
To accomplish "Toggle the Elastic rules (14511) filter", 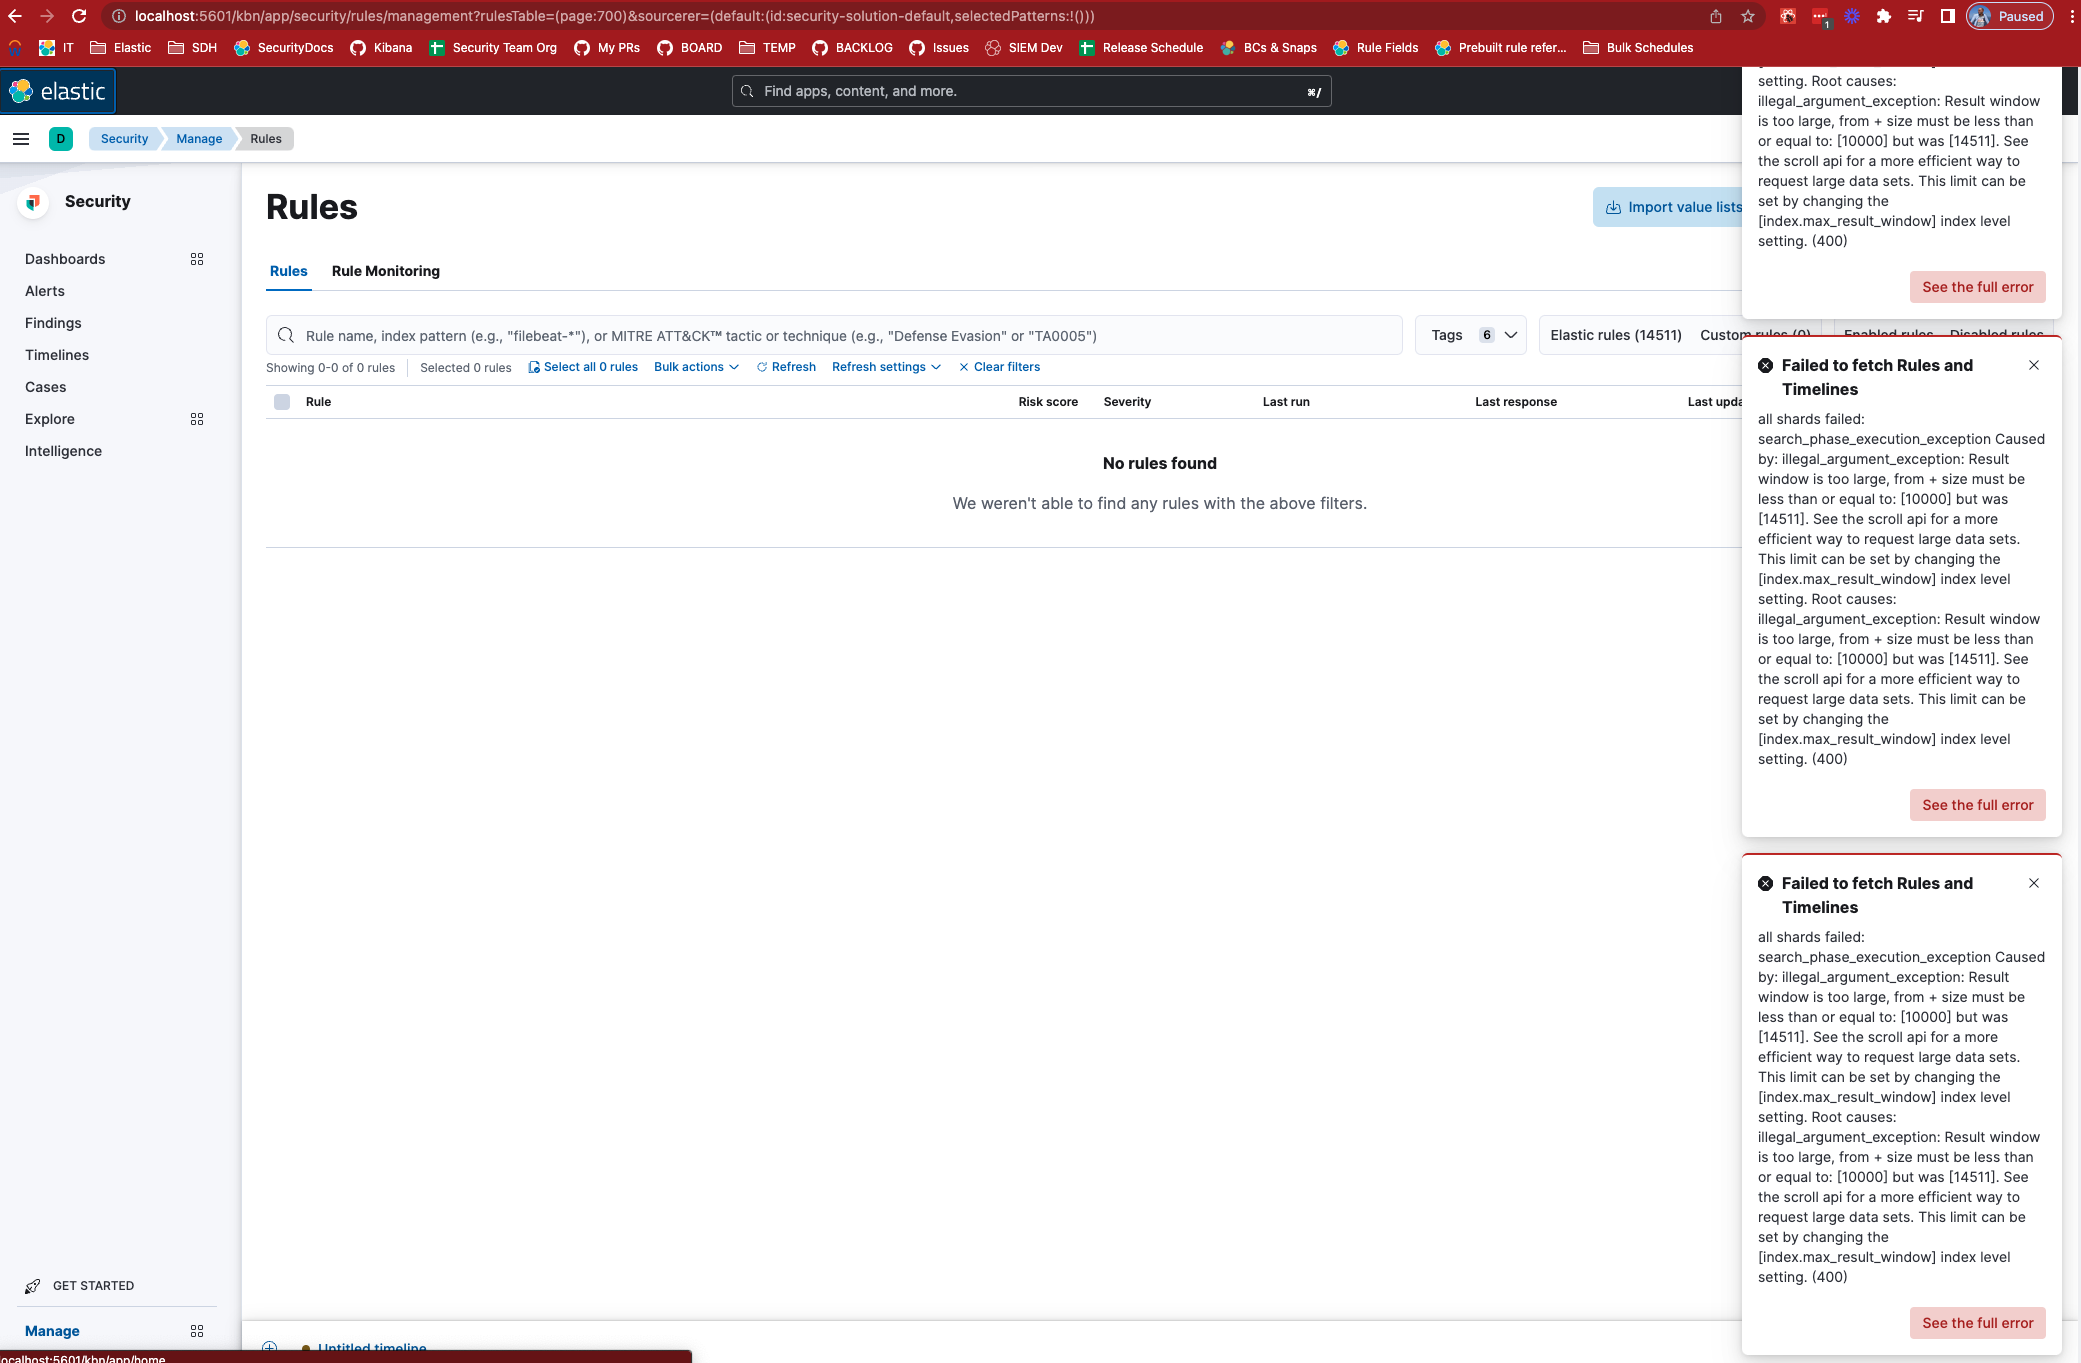I will click(1614, 335).
